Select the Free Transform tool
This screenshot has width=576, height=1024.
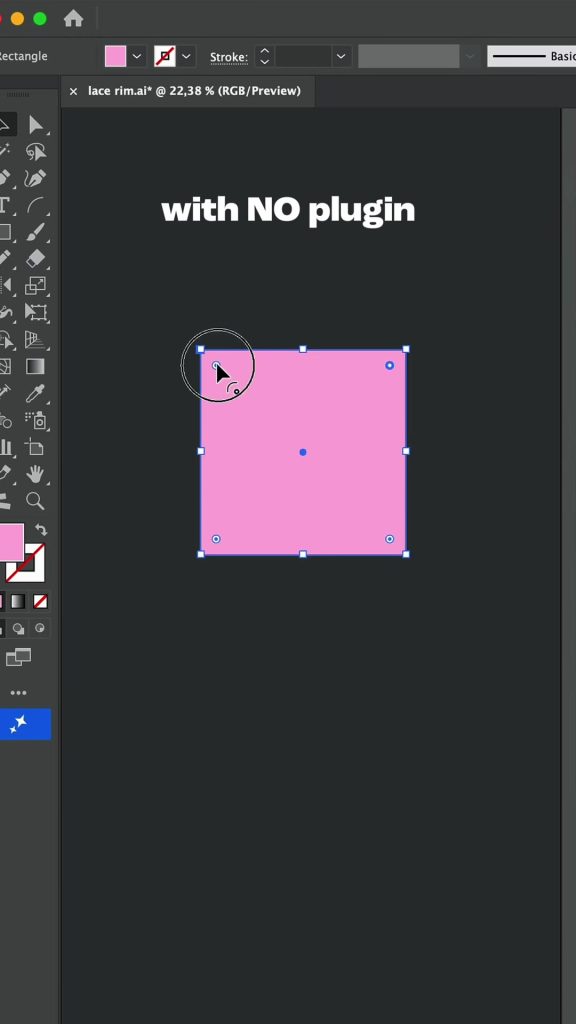pyautogui.click(x=36, y=312)
